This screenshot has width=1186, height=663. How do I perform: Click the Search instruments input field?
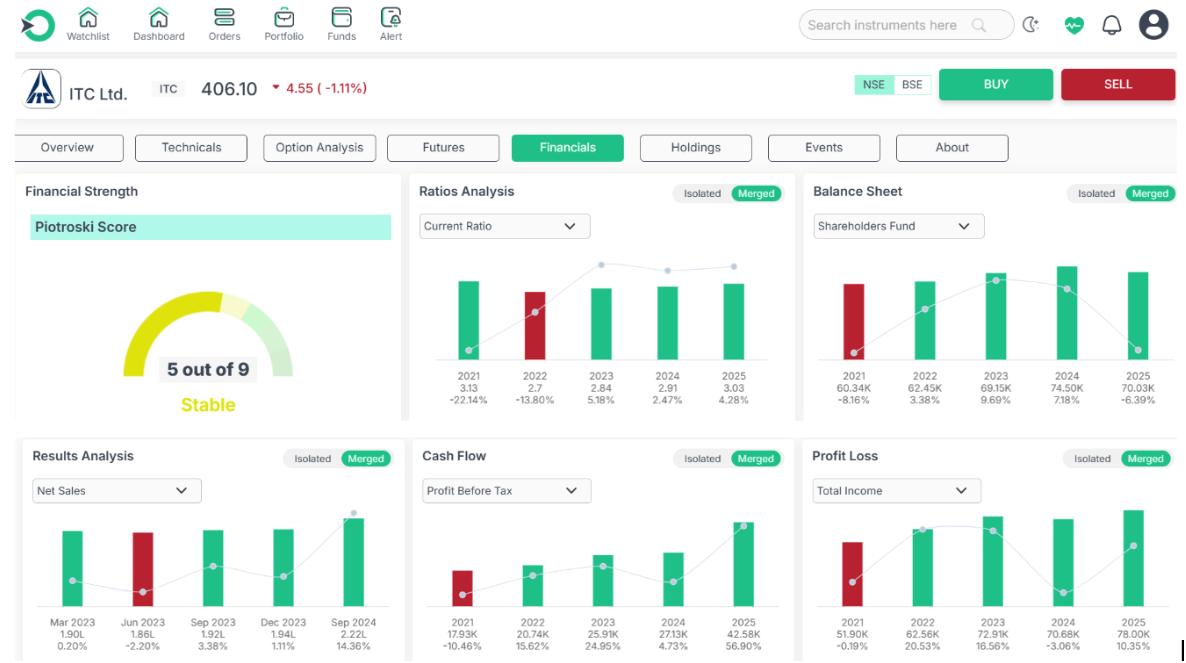pos(885,26)
